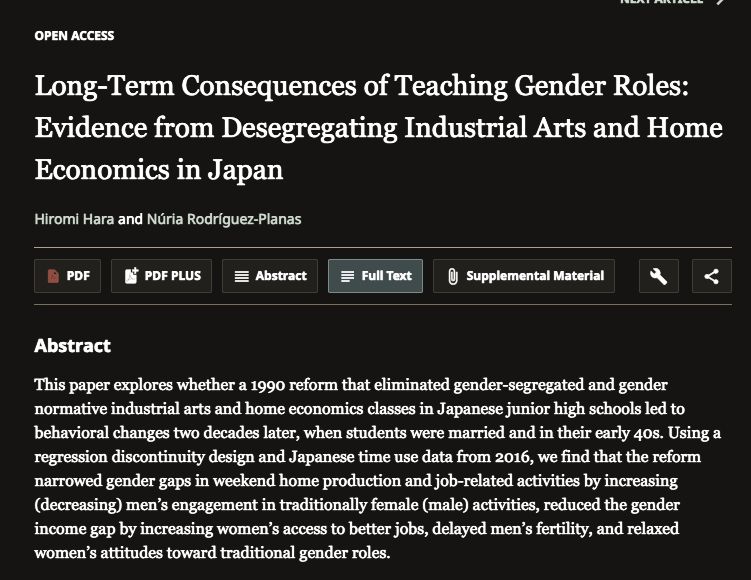This screenshot has height=580, width=751.
Task: Click the PDF PLUS document icon
Action: tap(131, 276)
